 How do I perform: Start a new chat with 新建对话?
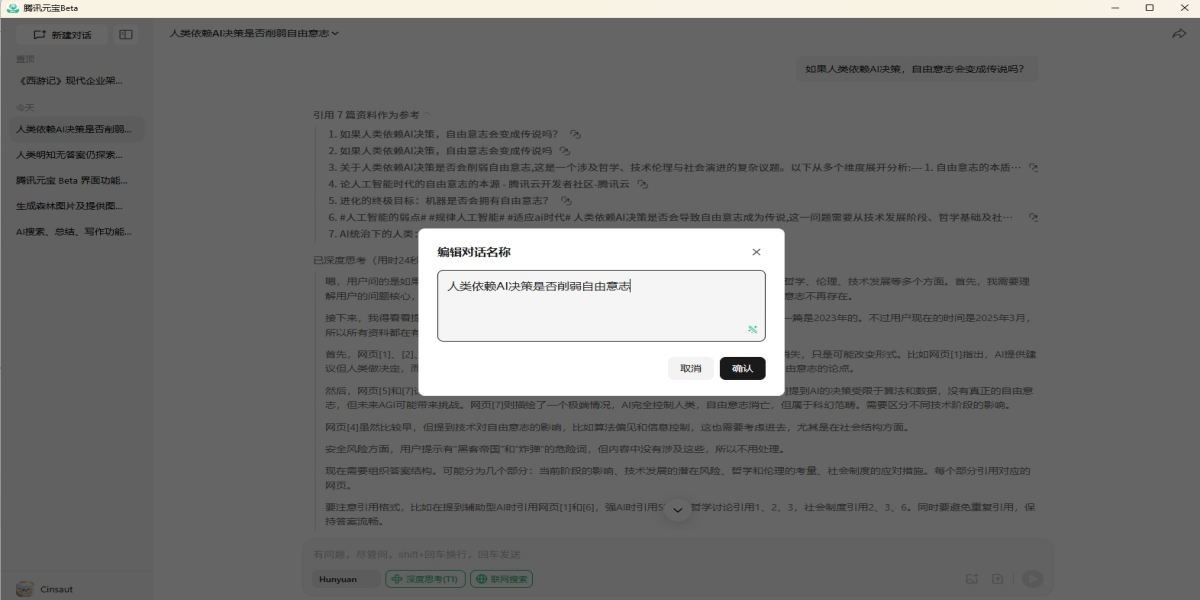pyautogui.click(x=62, y=35)
